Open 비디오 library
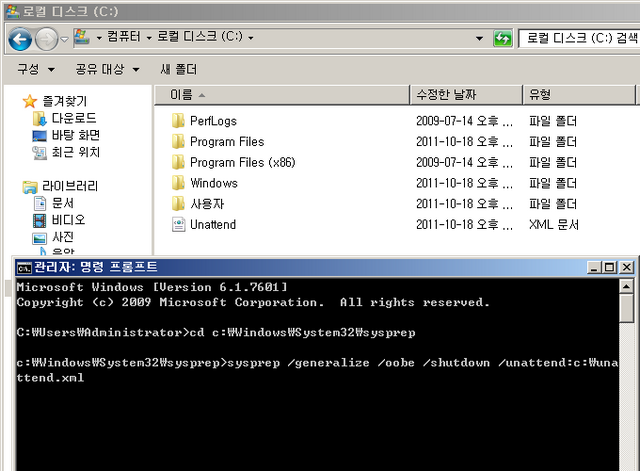The width and height of the screenshot is (640, 471). click(69, 220)
